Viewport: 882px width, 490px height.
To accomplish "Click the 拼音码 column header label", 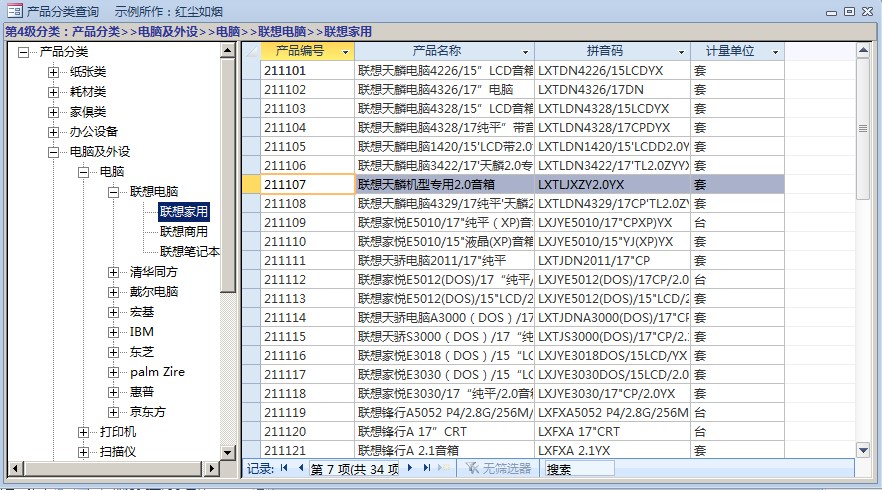I will [x=605, y=51].
